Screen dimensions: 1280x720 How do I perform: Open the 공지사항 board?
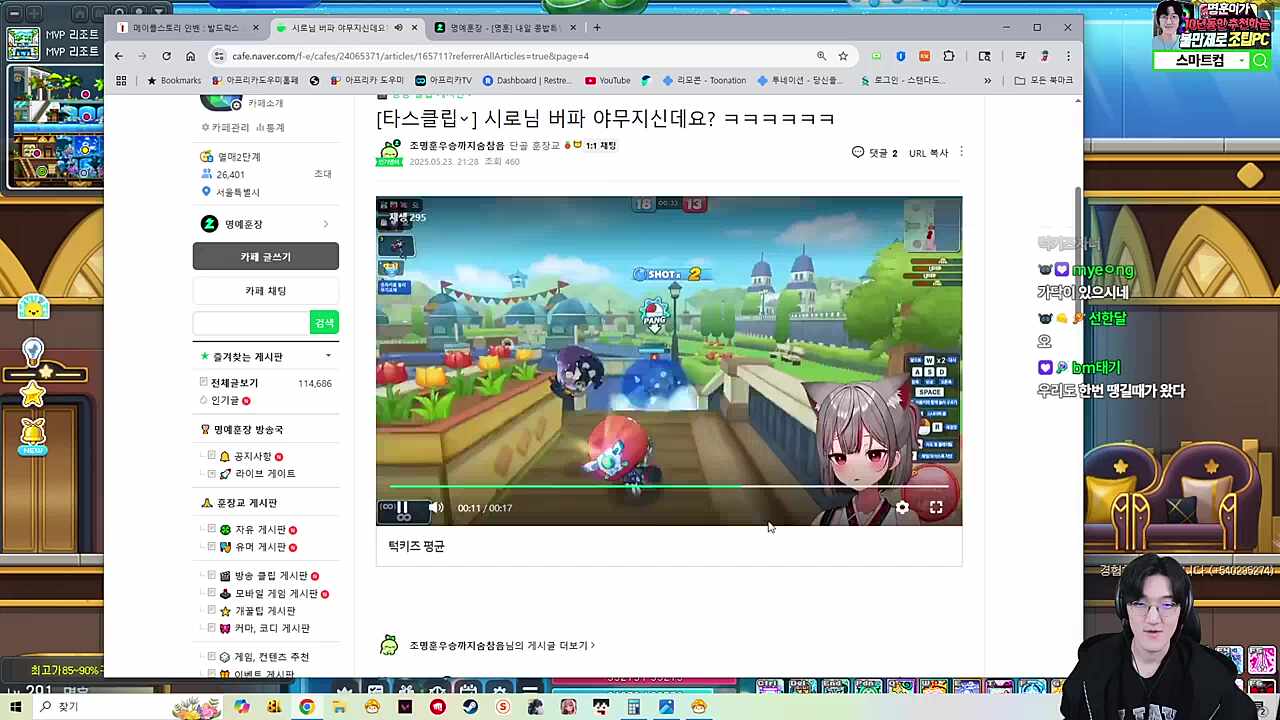click(252, 456)
